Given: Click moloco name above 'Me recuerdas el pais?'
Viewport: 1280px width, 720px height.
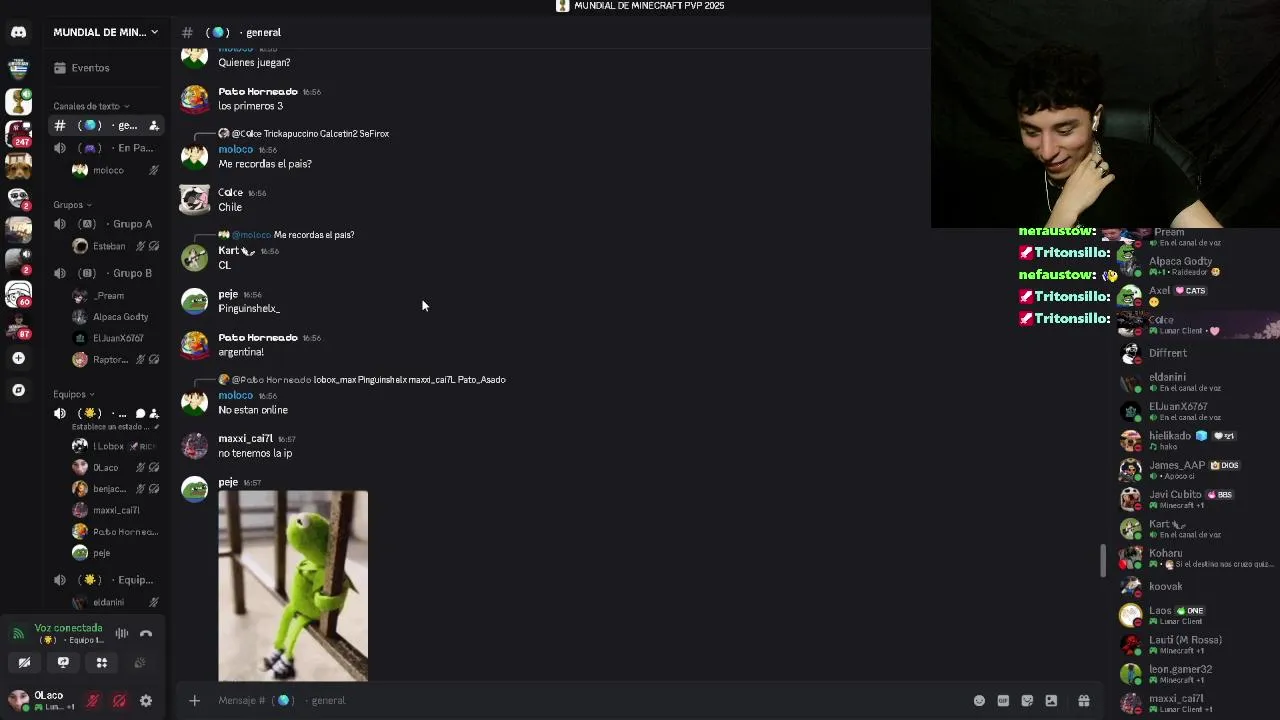Looking at the screenshot, I should point(236,149).
